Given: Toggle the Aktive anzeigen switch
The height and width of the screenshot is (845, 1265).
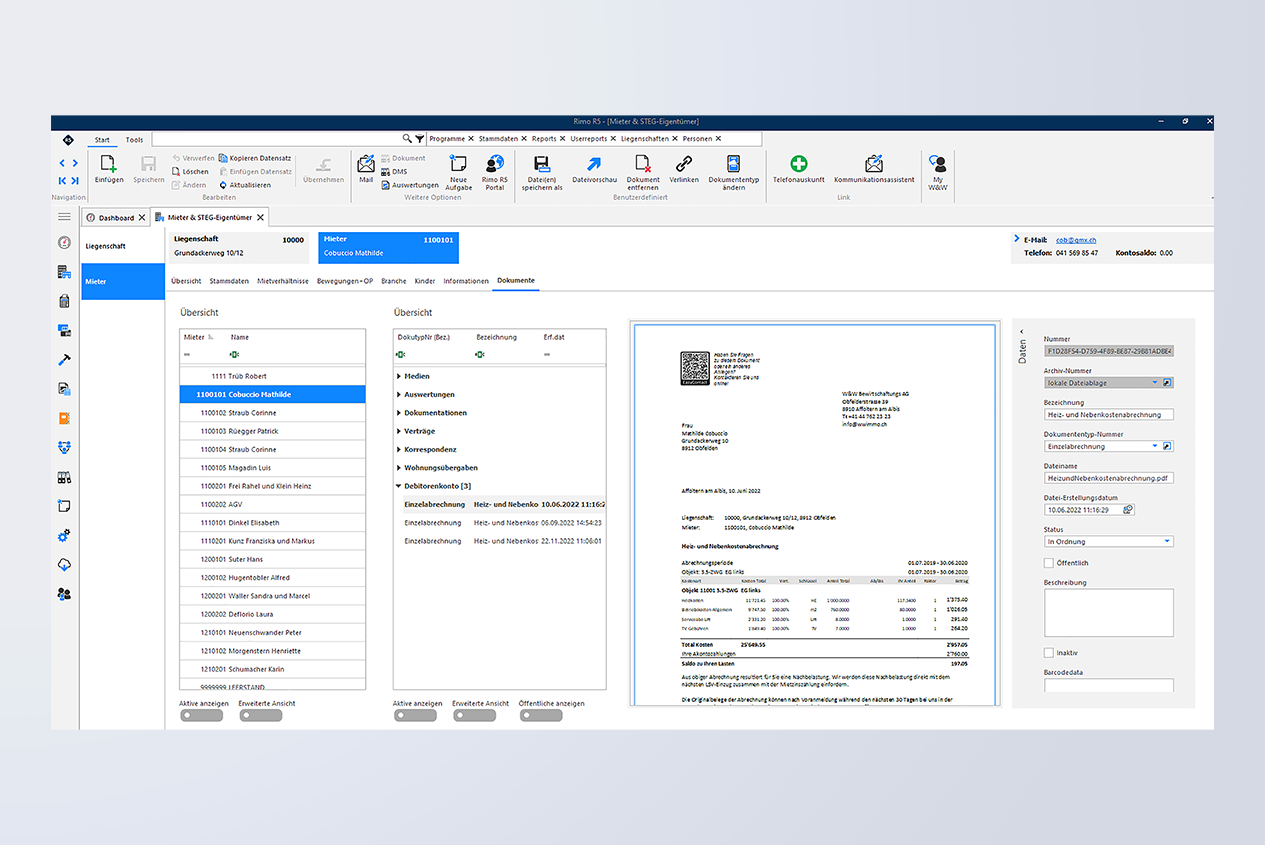Looking at the screenshot, I should click(x=202, y=714).
